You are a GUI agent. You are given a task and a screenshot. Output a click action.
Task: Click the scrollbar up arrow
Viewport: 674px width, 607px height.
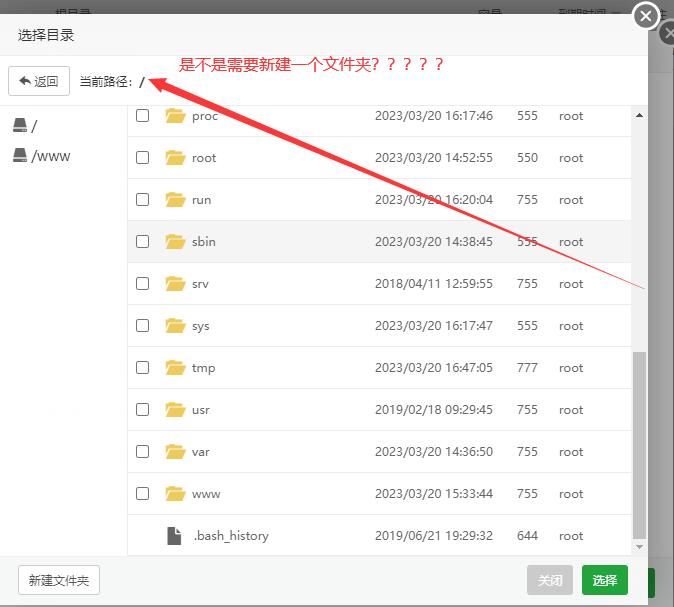click(x=639, y=115)
